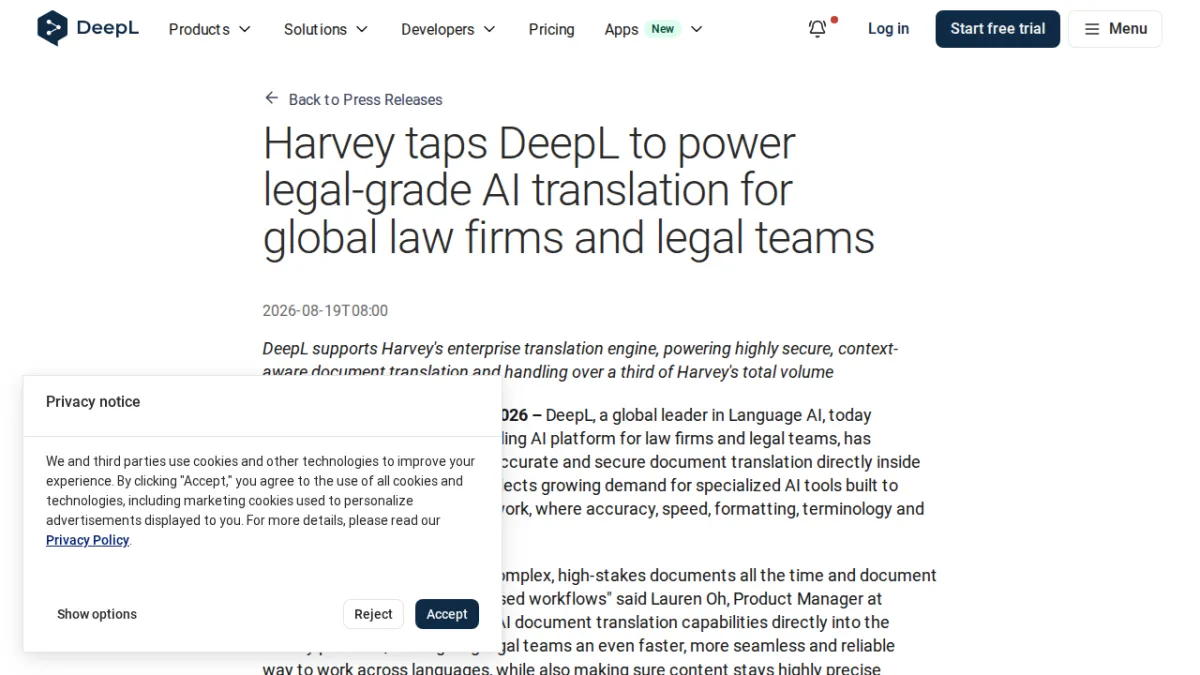Viewport: 1200px width, 675px height.
Task: Click the New badge beside Apps
Action: tap(663, 29)
